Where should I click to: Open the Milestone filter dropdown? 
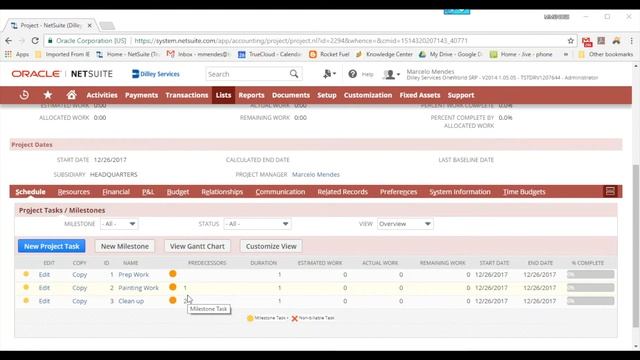click(x=119, y=224)
